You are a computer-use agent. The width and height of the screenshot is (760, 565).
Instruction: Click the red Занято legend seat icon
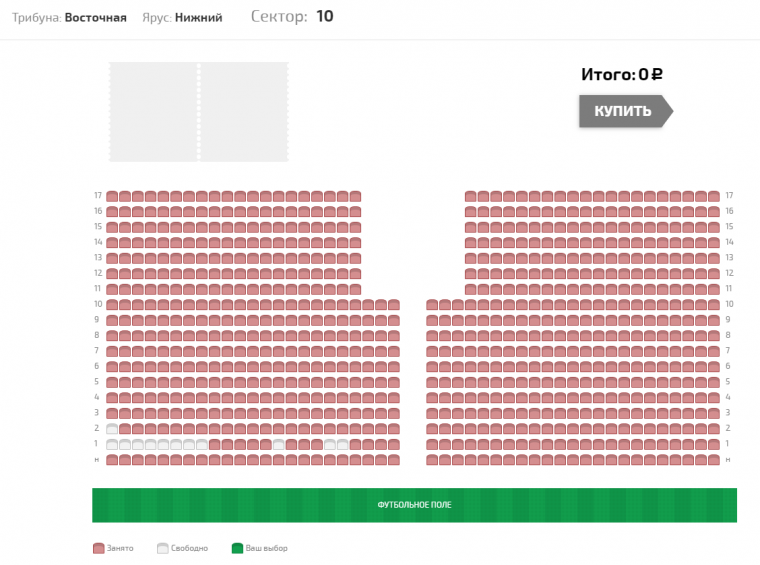click(98, 548)
